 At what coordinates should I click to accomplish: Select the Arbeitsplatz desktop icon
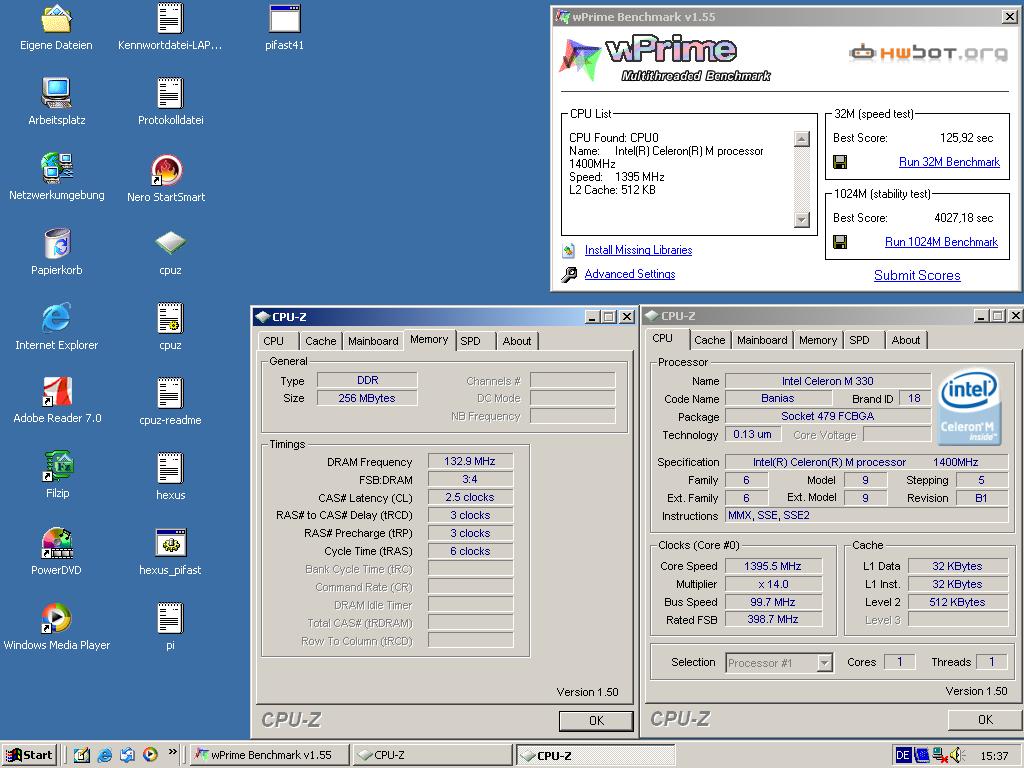point(56,93)
